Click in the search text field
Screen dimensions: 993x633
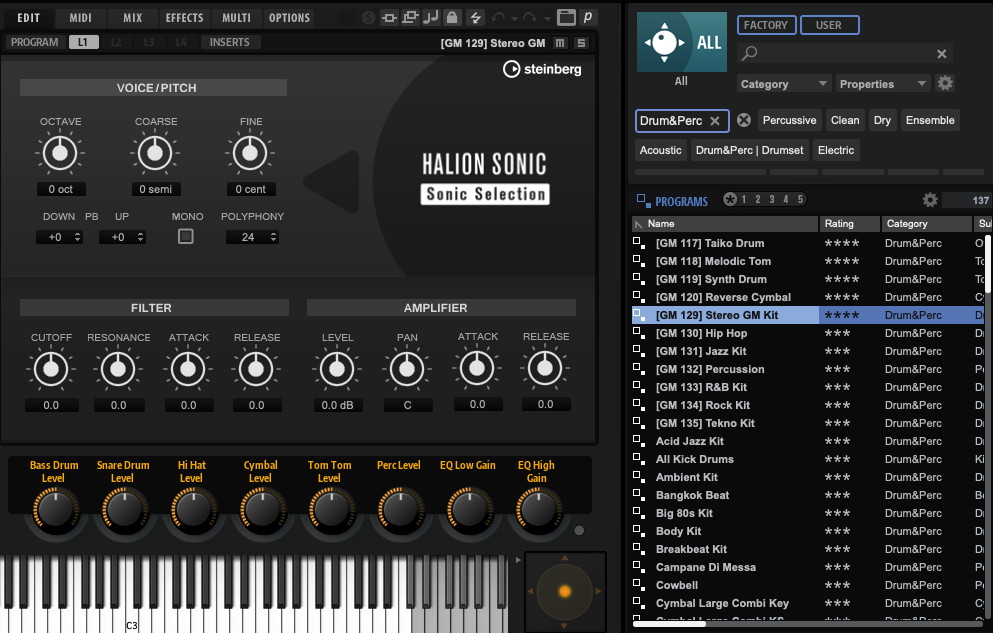[845, 53]
